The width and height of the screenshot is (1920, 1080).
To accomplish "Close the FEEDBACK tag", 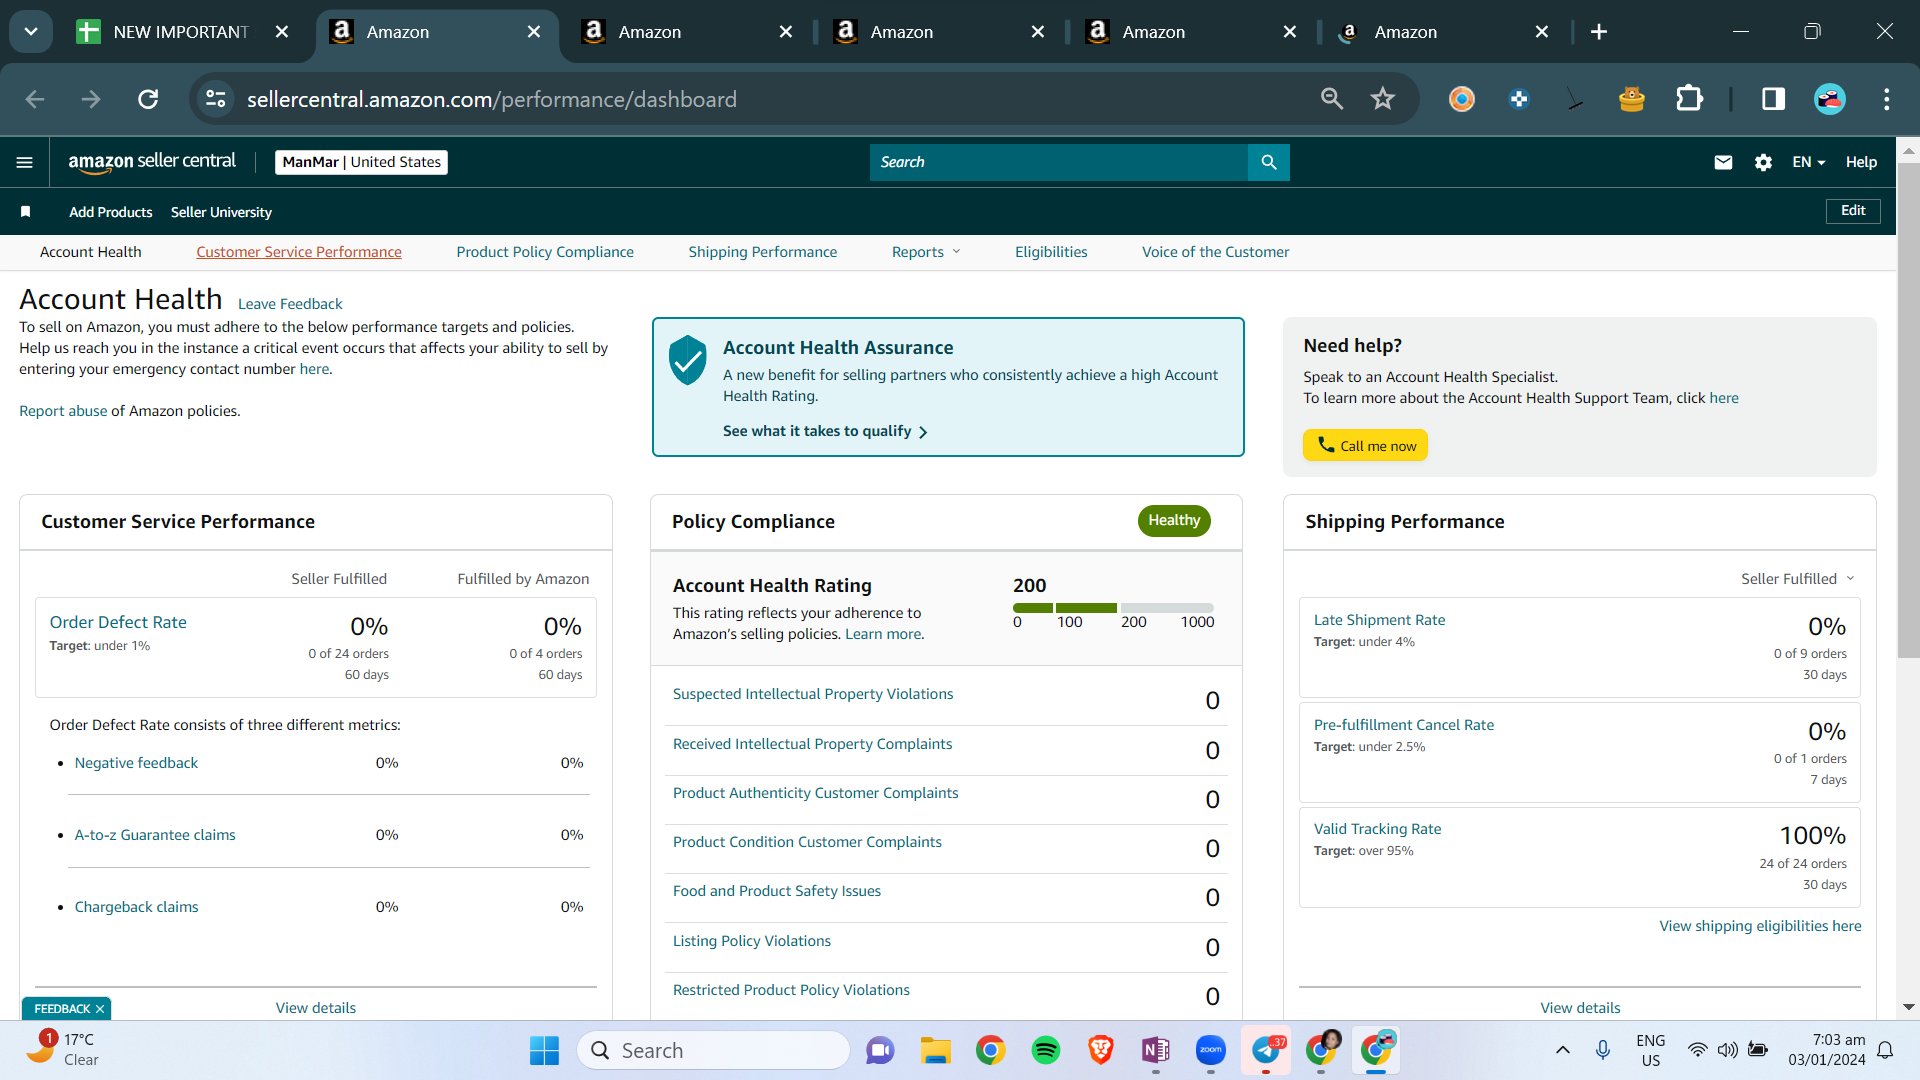I will 100,1009.
